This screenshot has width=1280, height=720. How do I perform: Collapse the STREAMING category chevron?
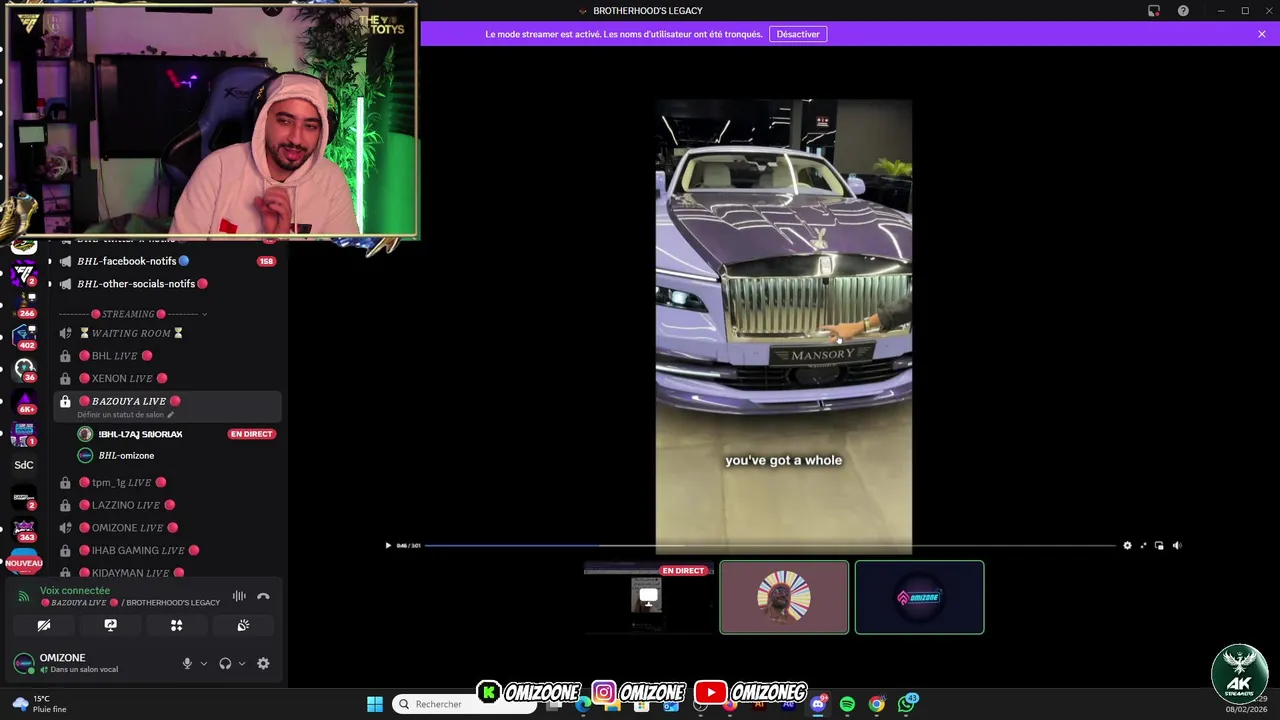coord(204,314)
